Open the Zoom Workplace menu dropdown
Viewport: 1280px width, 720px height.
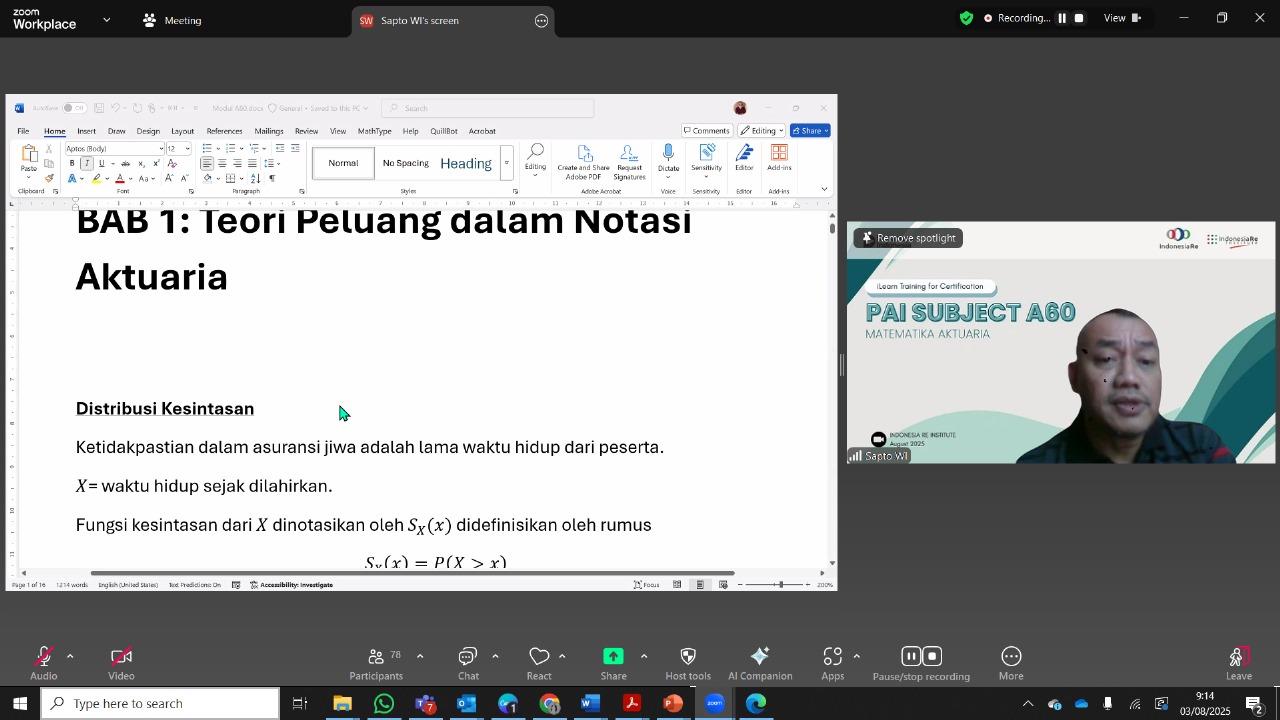(107, 19)
